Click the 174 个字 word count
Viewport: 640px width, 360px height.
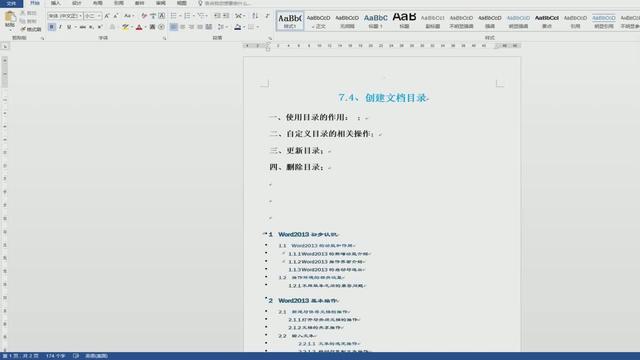(56, 356)
